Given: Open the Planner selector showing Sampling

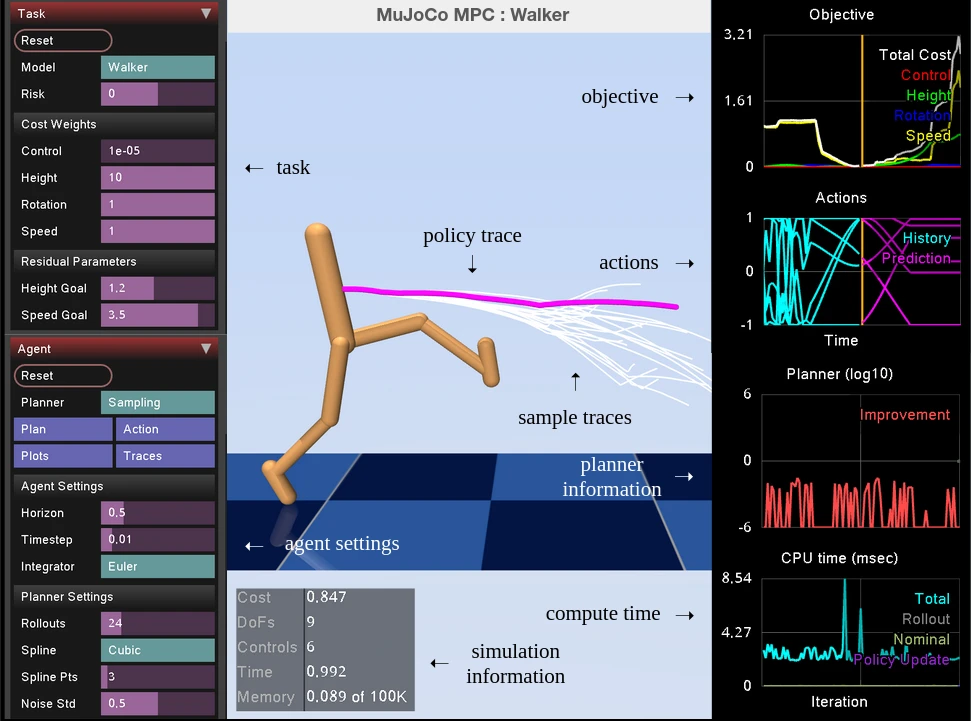Looking at the screenshot, I should (x=158, y=402).
